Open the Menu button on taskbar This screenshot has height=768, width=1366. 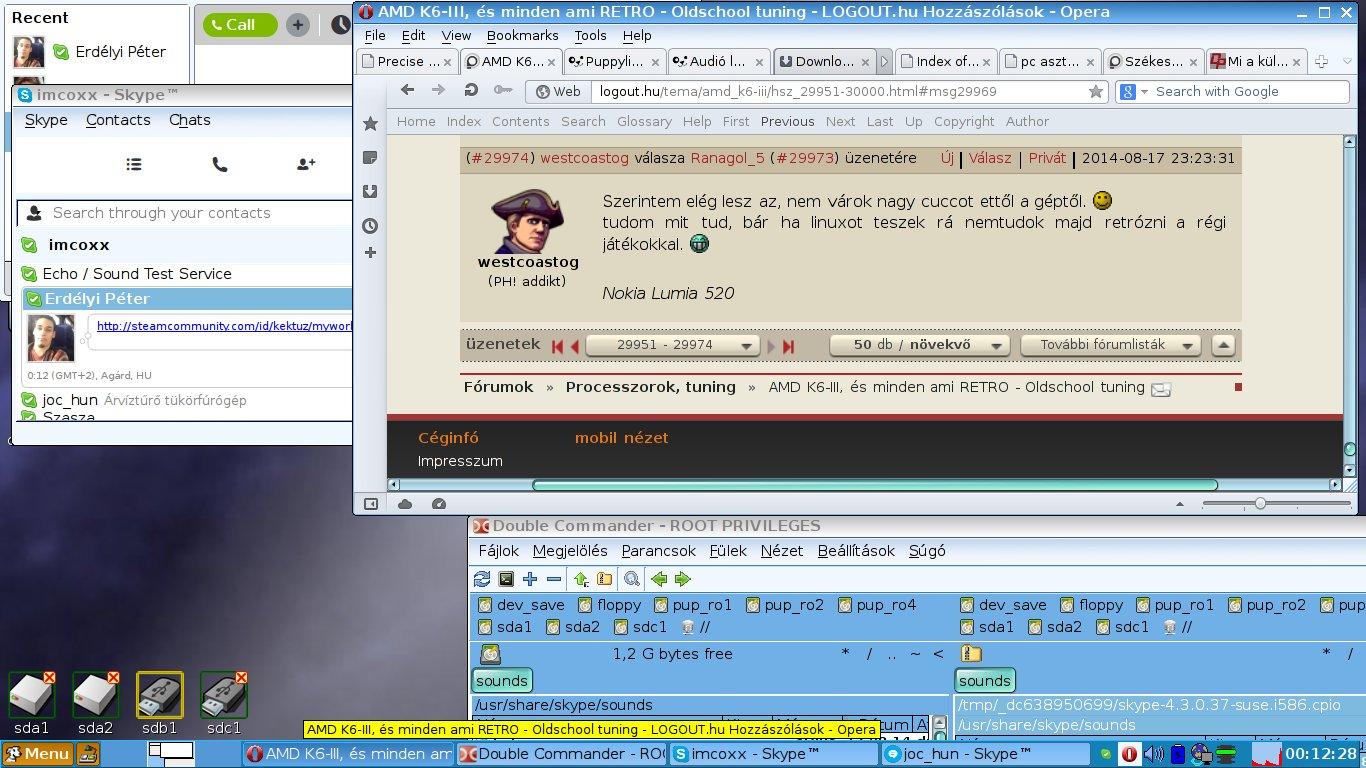pos(38,754)
